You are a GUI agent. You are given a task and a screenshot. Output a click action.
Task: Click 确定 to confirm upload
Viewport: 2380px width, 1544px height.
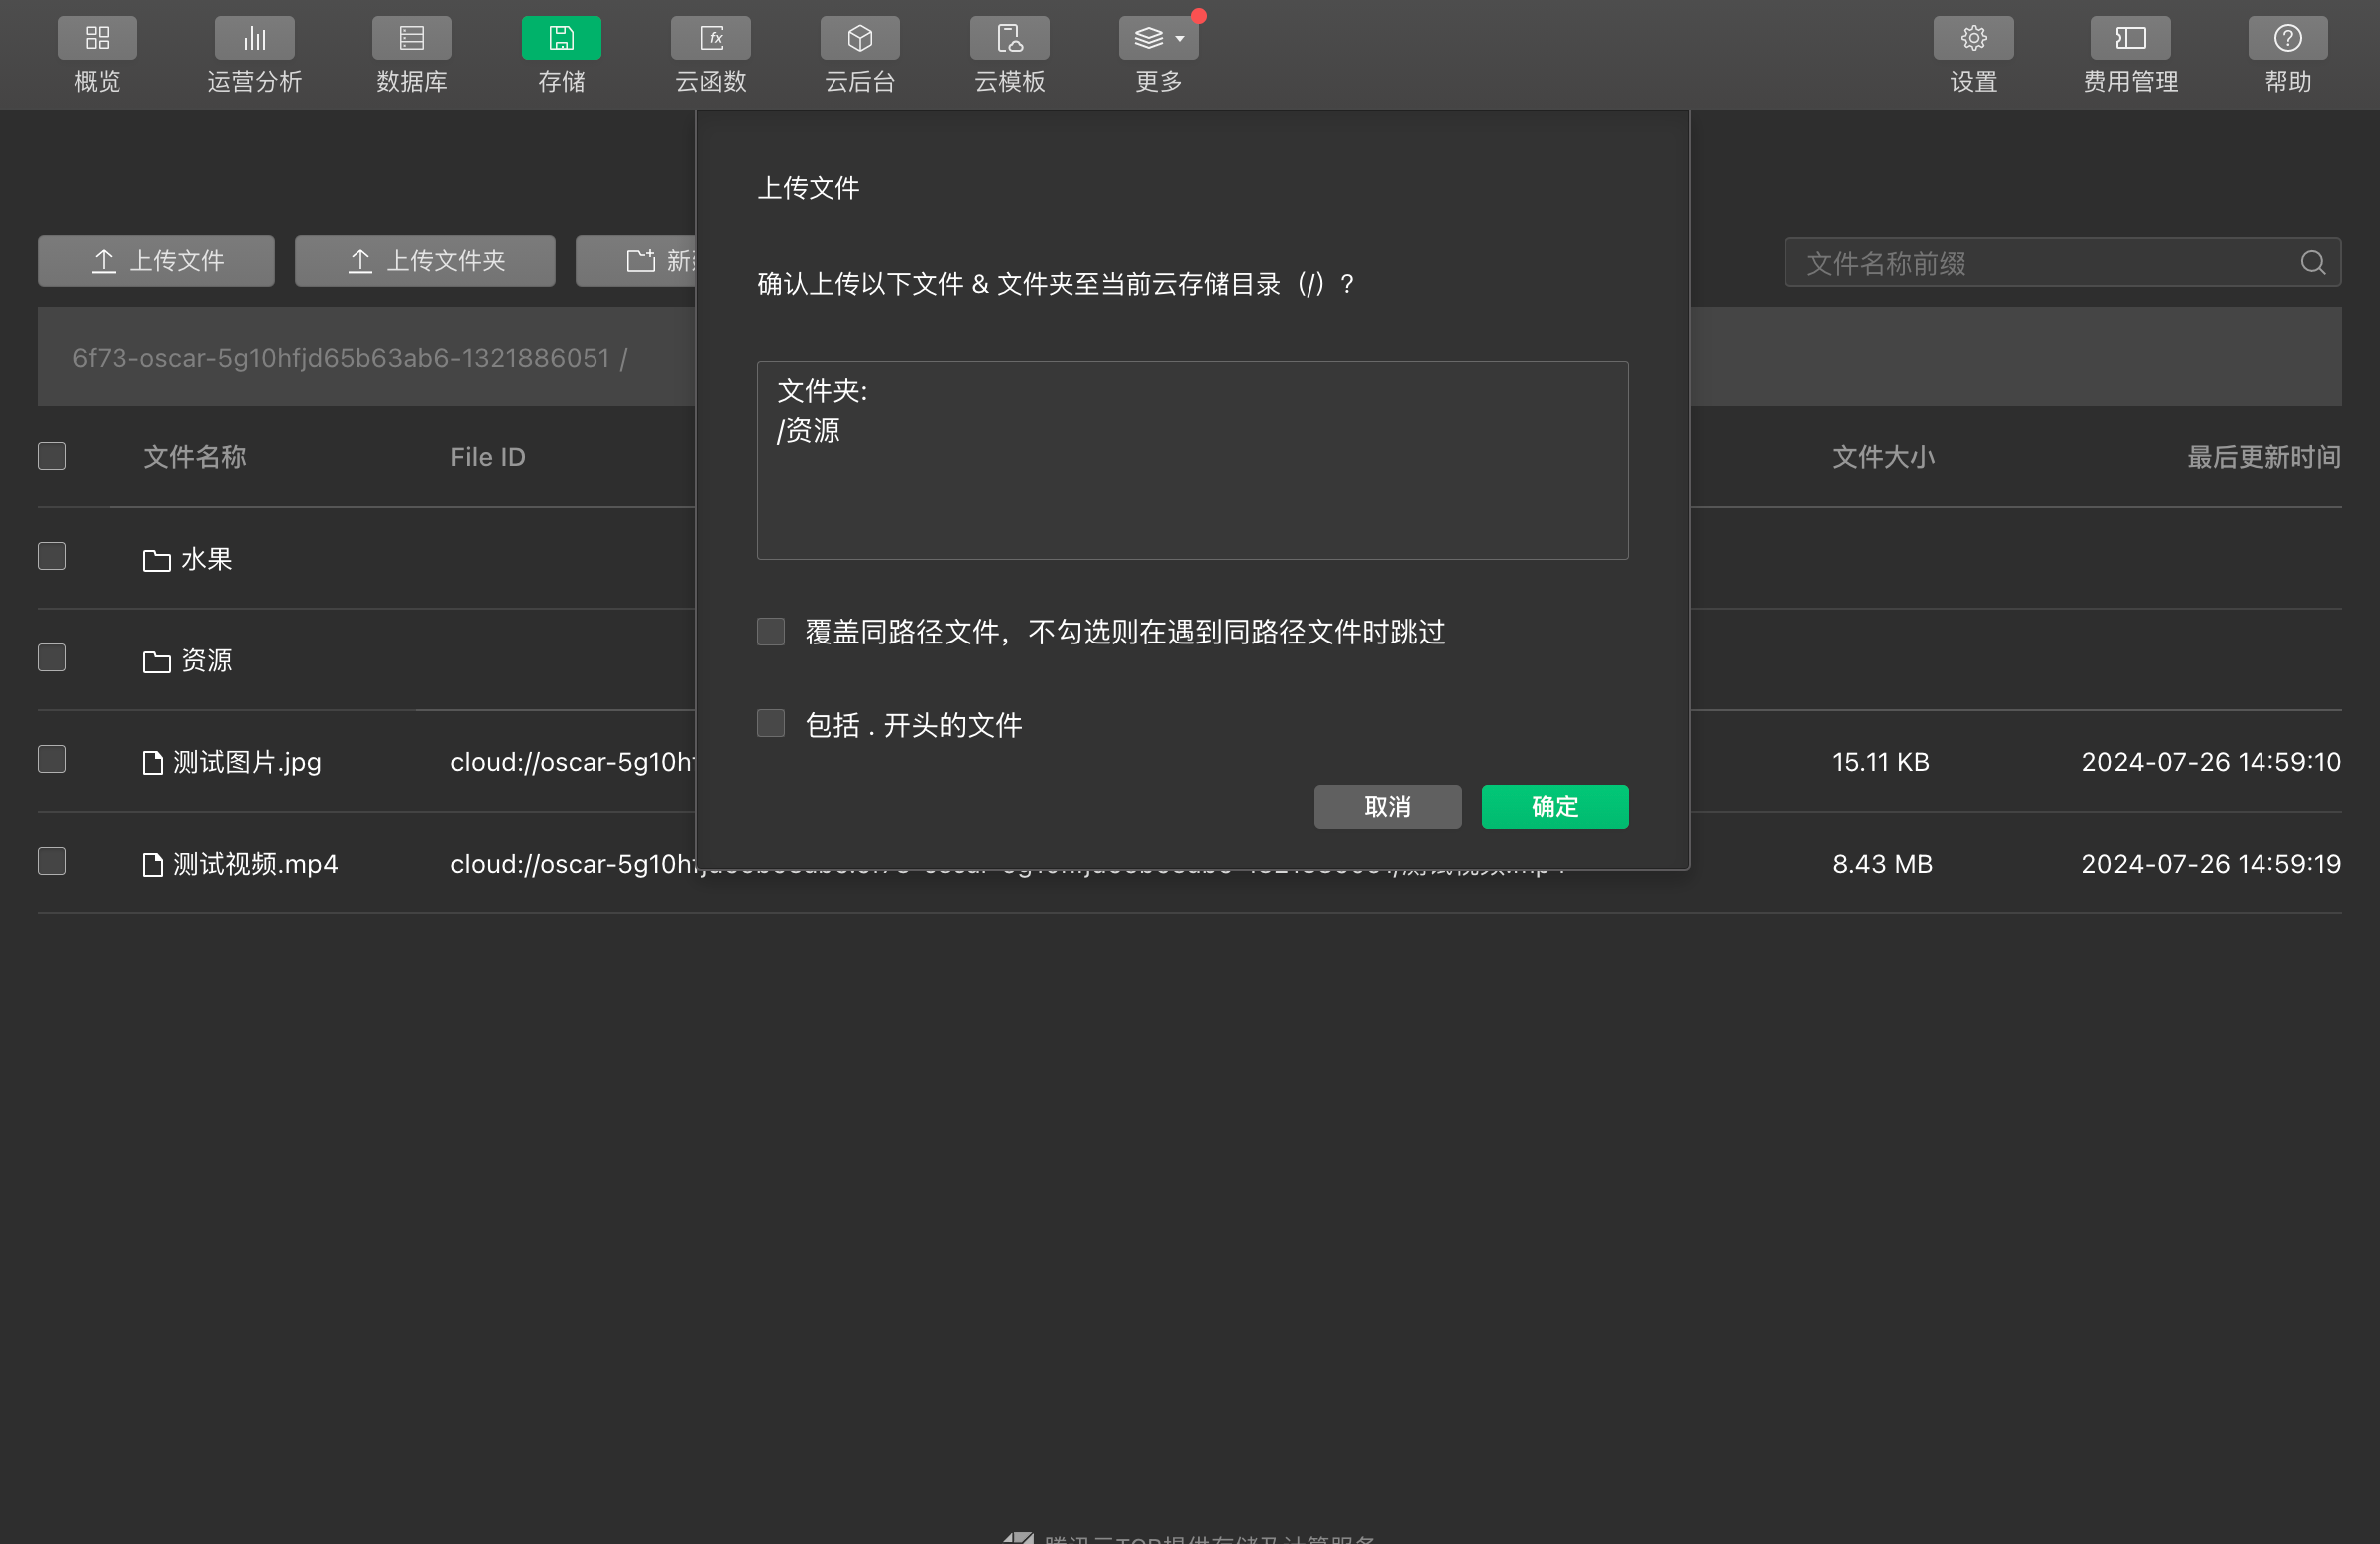coord(1554,807)
